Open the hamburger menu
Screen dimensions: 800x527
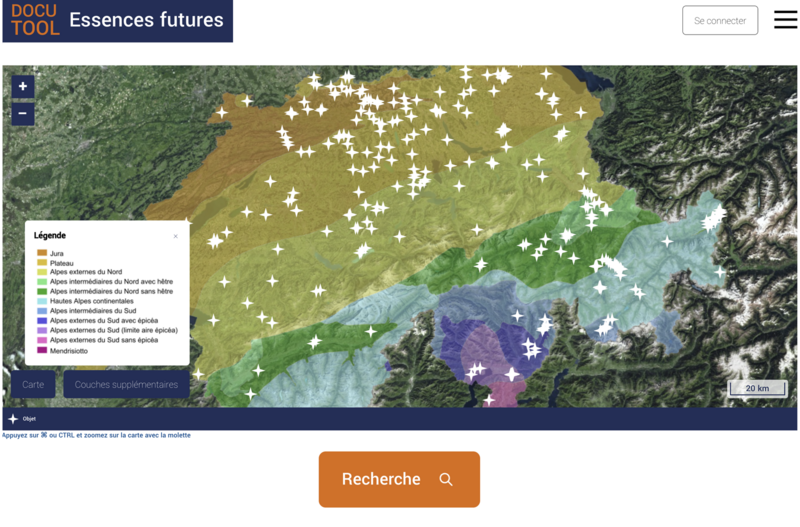tap(785, 20)
